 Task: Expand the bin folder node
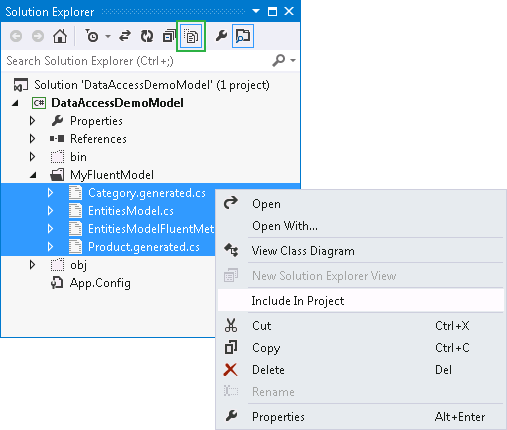click(x=32, y=157)
